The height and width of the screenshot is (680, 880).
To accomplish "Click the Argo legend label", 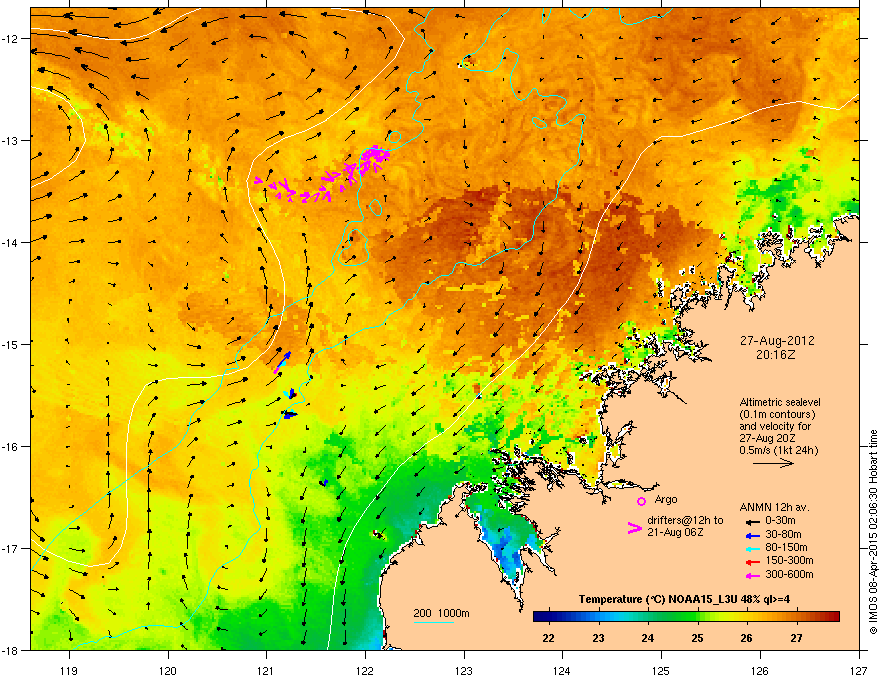I will 666,500.
